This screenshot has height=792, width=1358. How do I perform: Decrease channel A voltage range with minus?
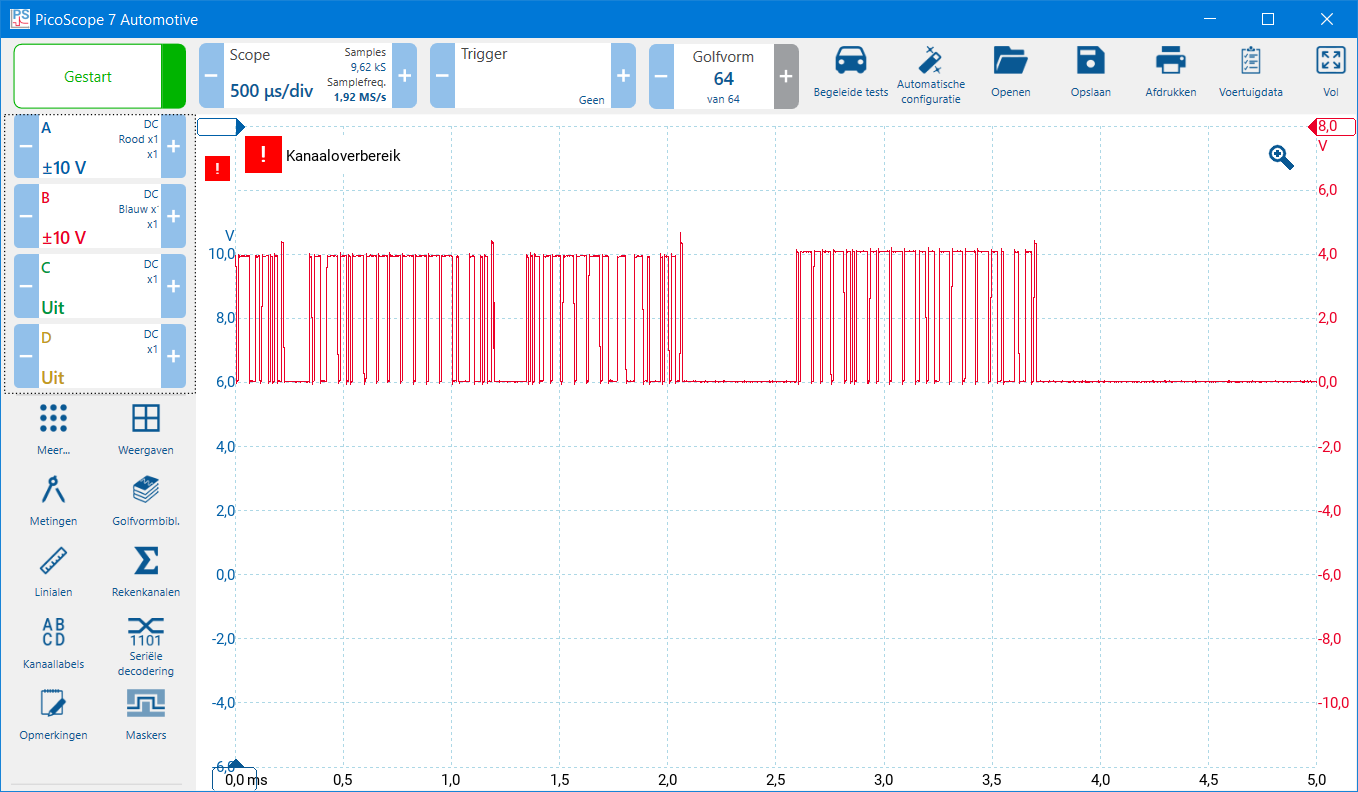26,146
